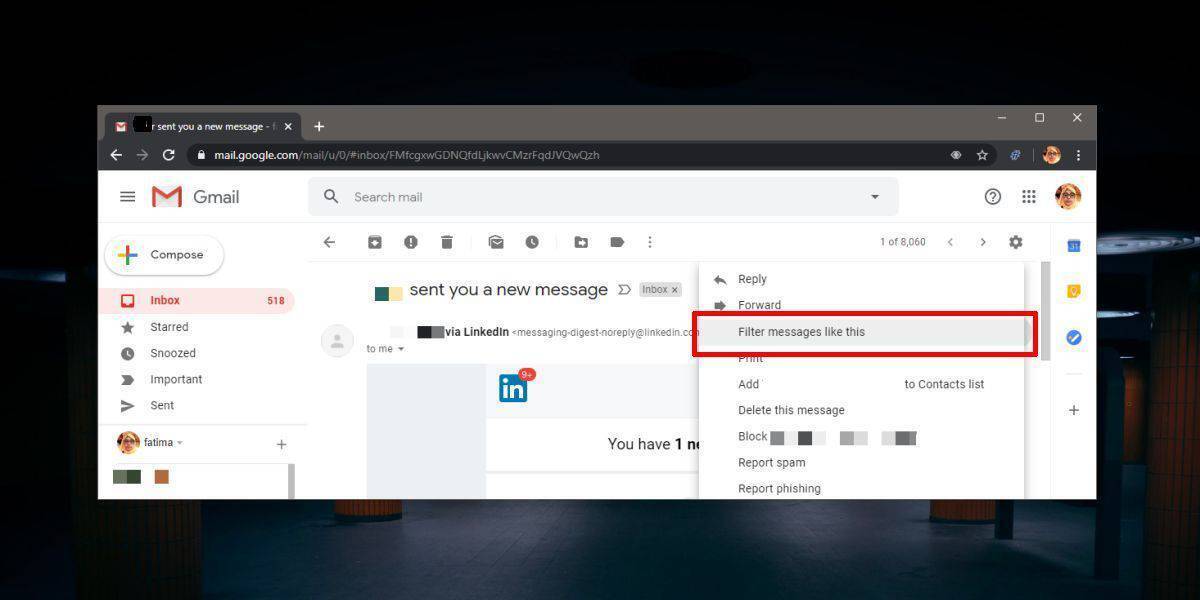
Task: Open Labels tag icon
Action: (x=617, y=242)
